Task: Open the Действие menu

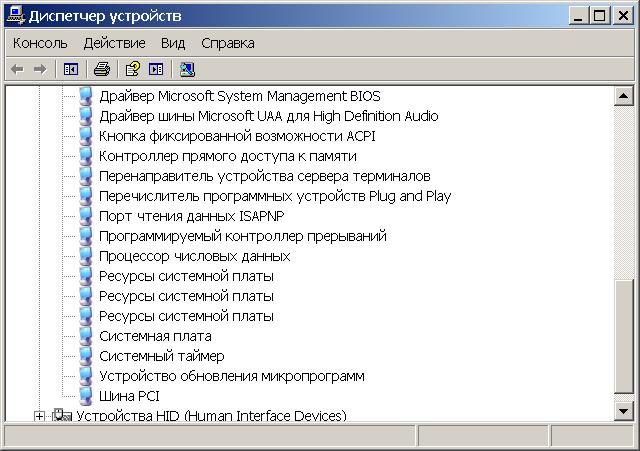Action: 114,43
